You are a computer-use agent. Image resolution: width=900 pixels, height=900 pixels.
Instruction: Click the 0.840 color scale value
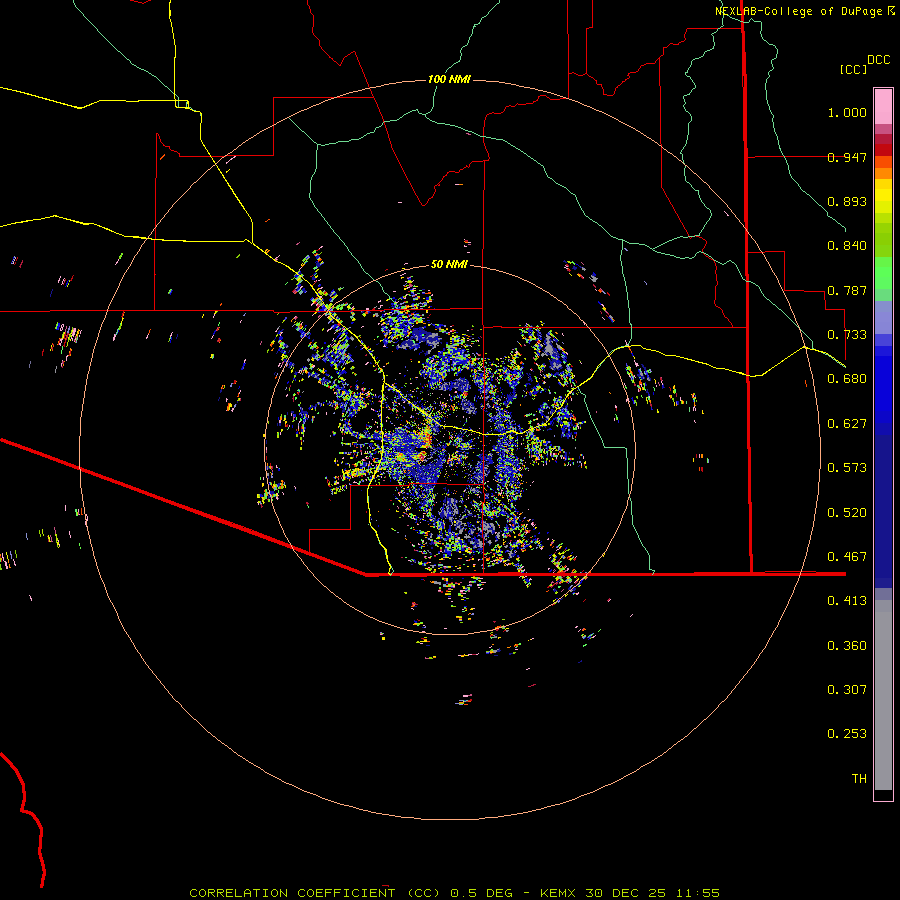click(x=847, y=246)
